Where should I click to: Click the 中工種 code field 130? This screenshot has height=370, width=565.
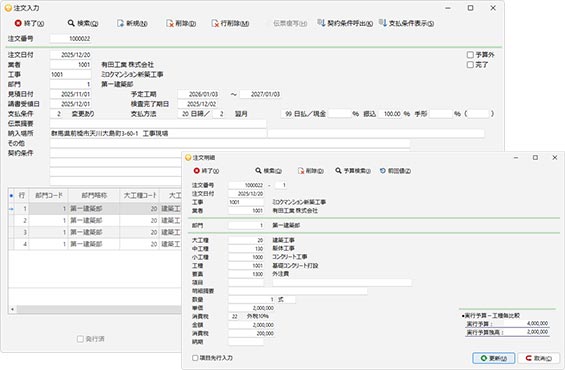click(246, 249)
